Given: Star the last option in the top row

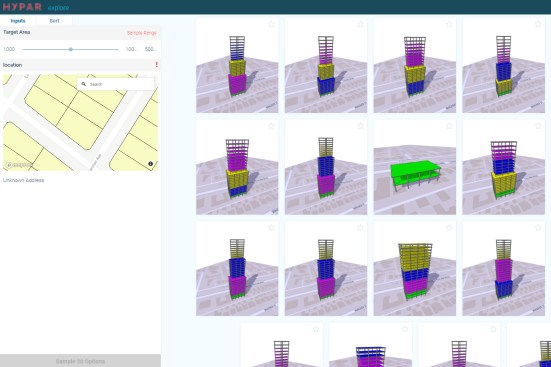Looking at the screenshot, I should (538, 24).
